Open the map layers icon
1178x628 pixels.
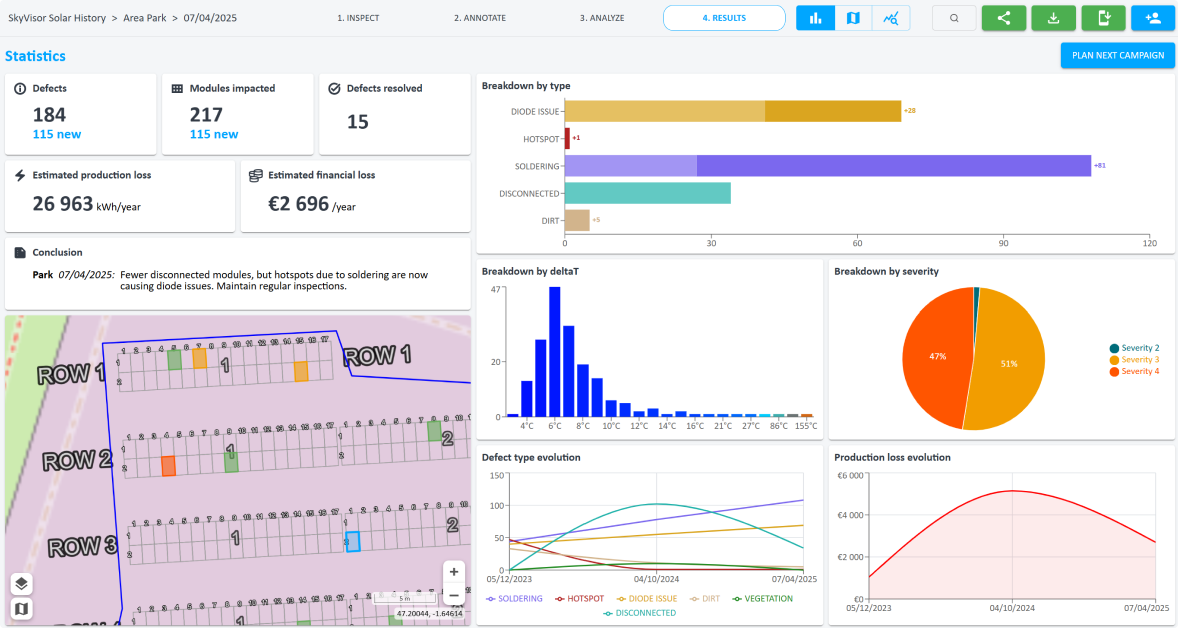[22, 584]
